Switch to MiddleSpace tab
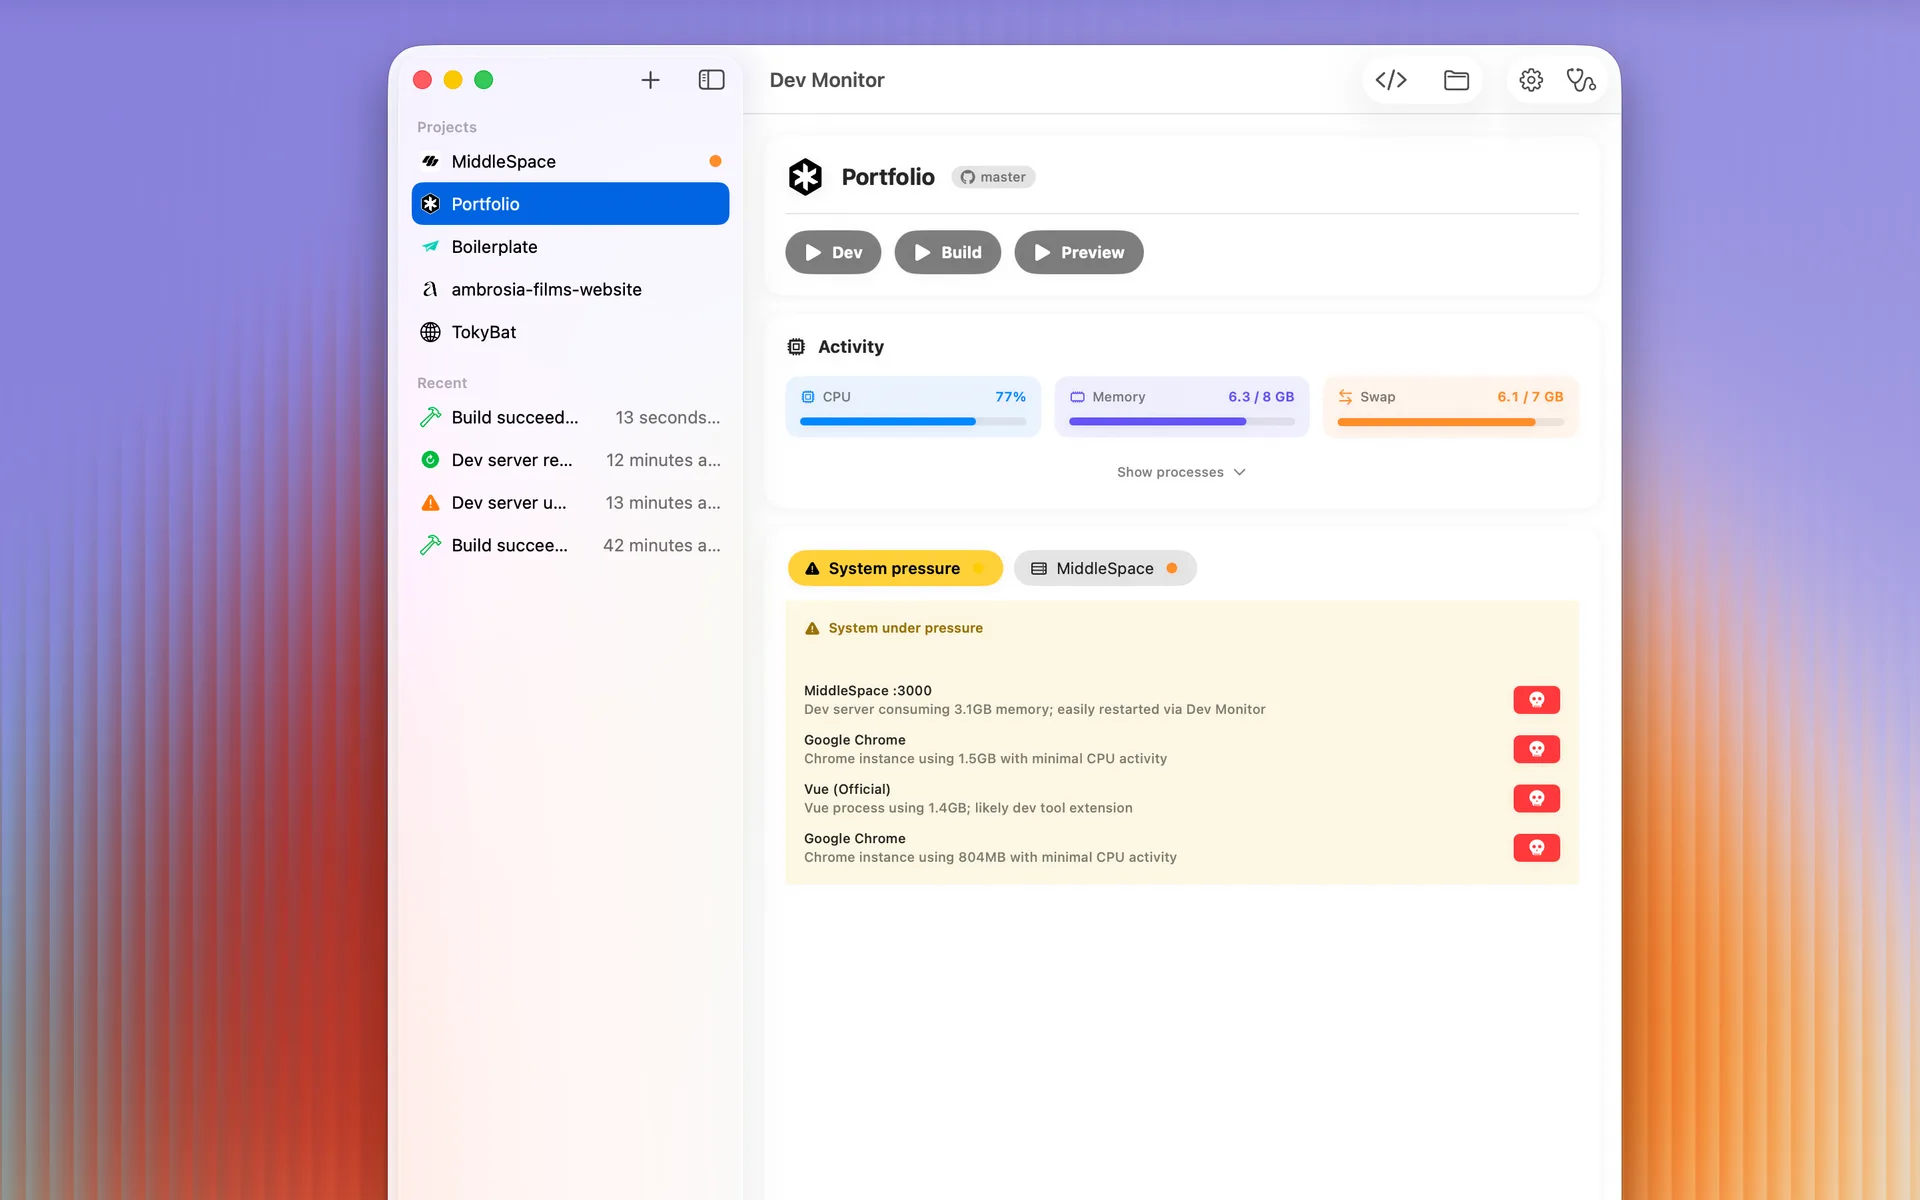The height and width of the screenshot is (1200, 1920). coord(1105,568)
